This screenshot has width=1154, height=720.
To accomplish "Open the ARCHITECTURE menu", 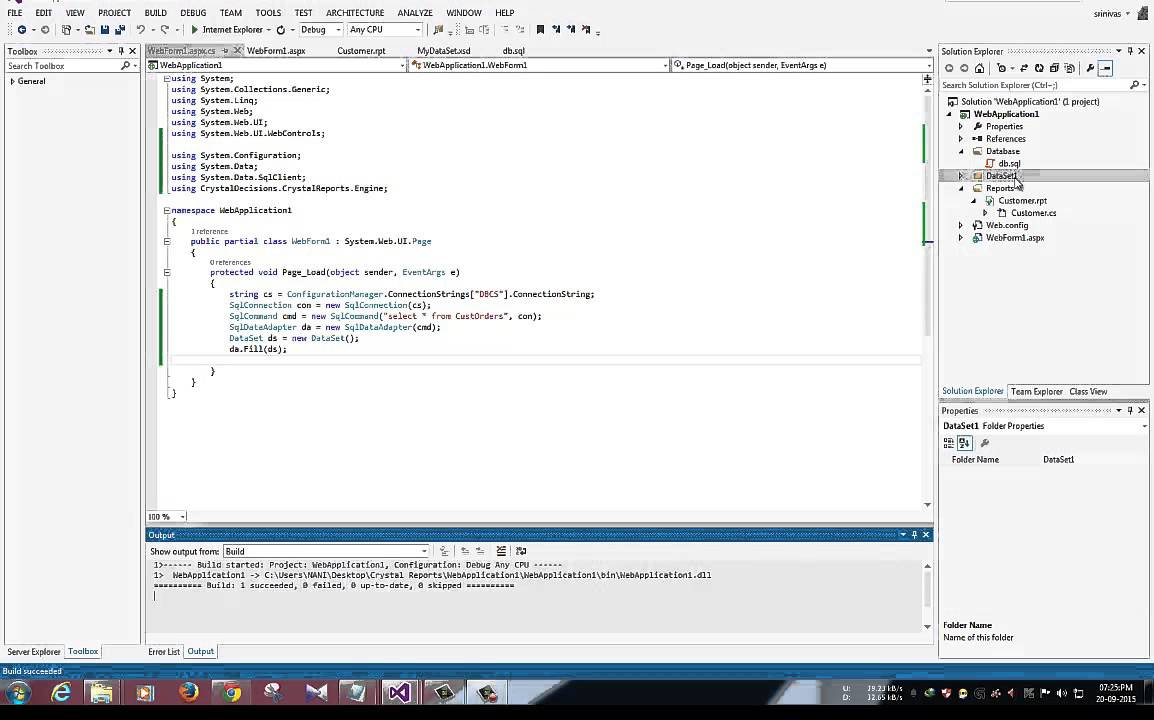I will pyautogui.click(x=355, y=13).
